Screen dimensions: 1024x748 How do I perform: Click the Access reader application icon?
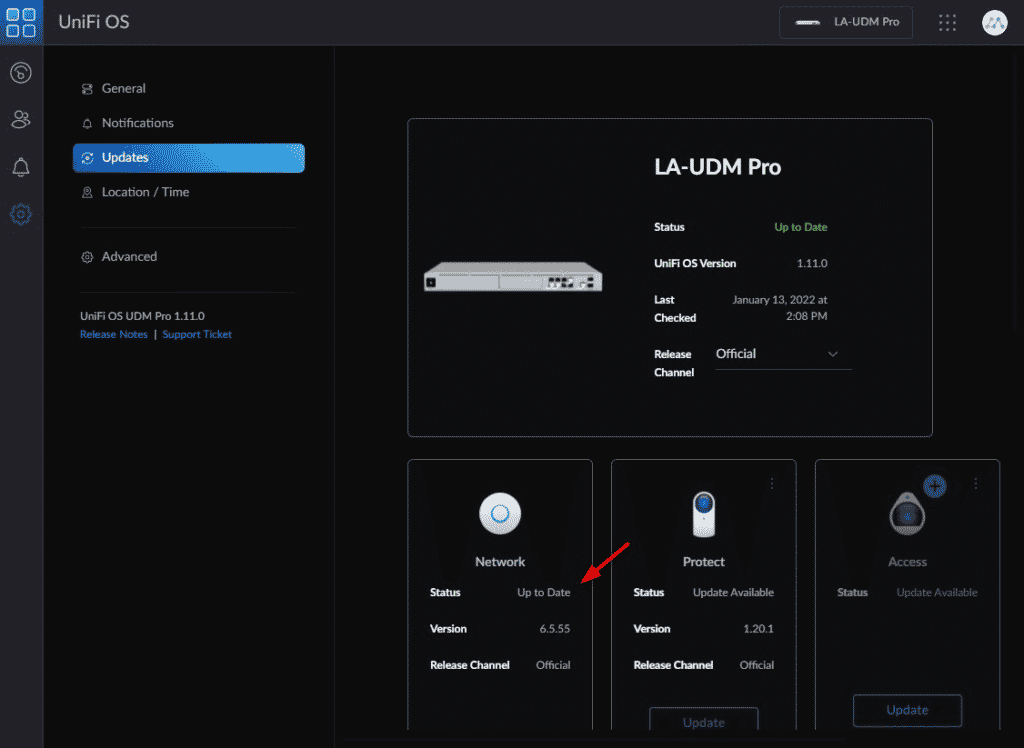click(x=907, y=513)
